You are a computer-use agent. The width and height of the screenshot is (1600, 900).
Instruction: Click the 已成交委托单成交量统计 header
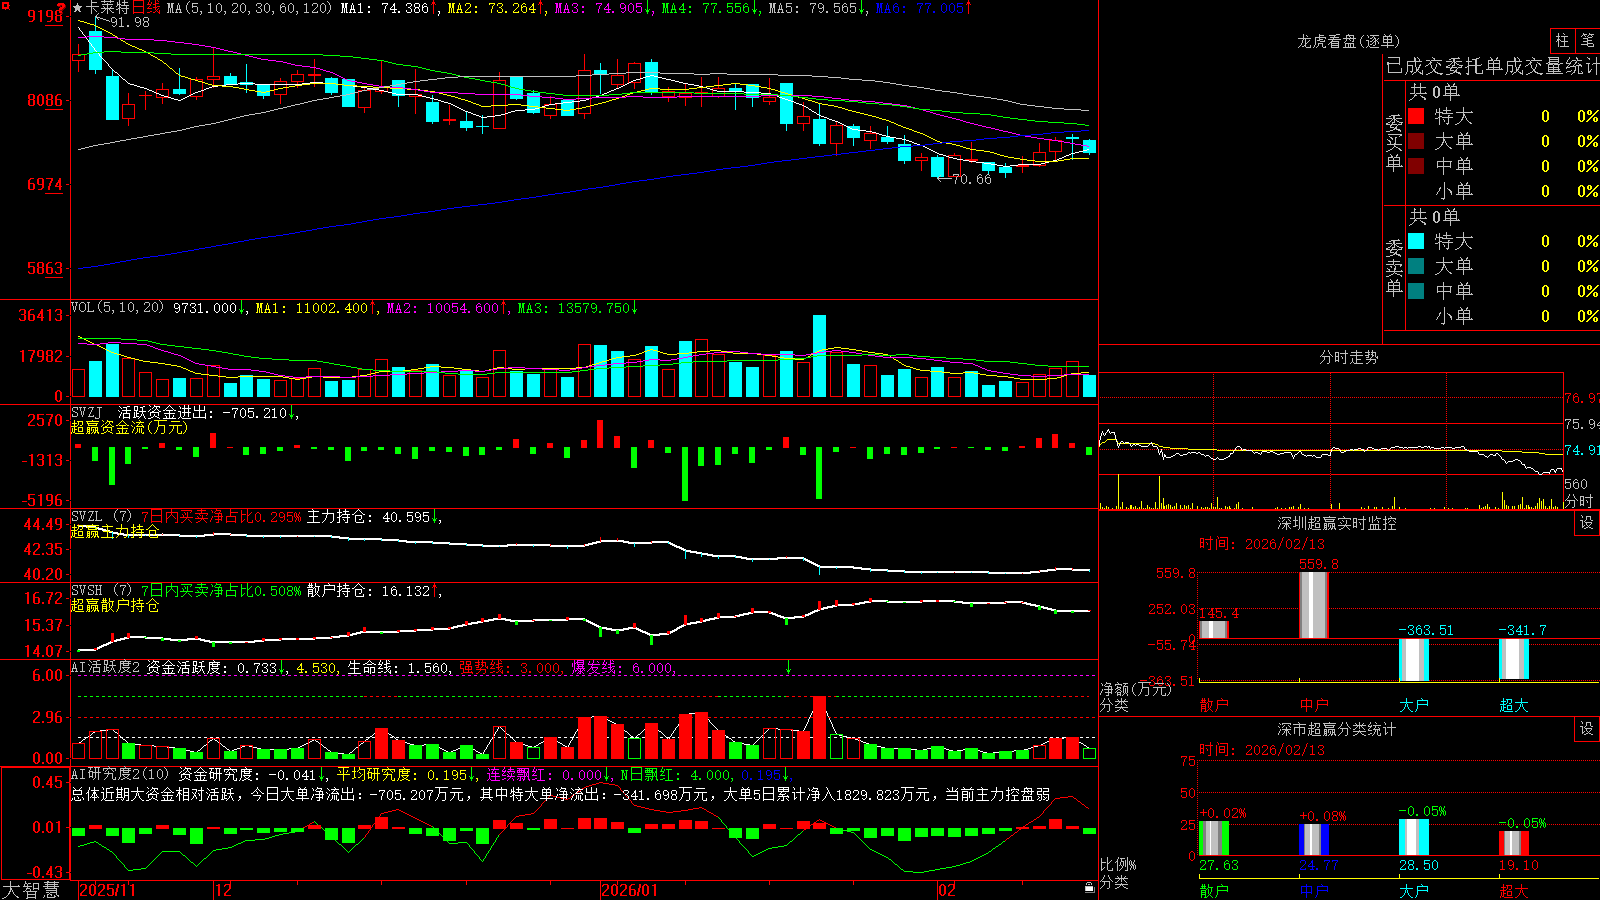[1492, 66]
